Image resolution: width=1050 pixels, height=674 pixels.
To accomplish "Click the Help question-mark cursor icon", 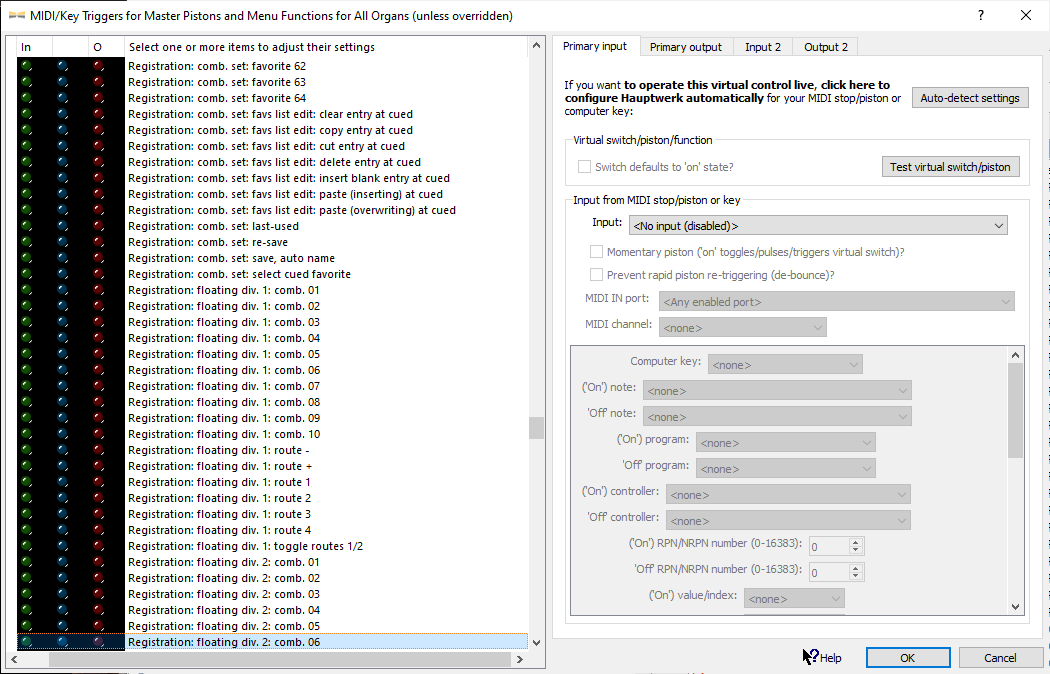I will click(811, 657).
